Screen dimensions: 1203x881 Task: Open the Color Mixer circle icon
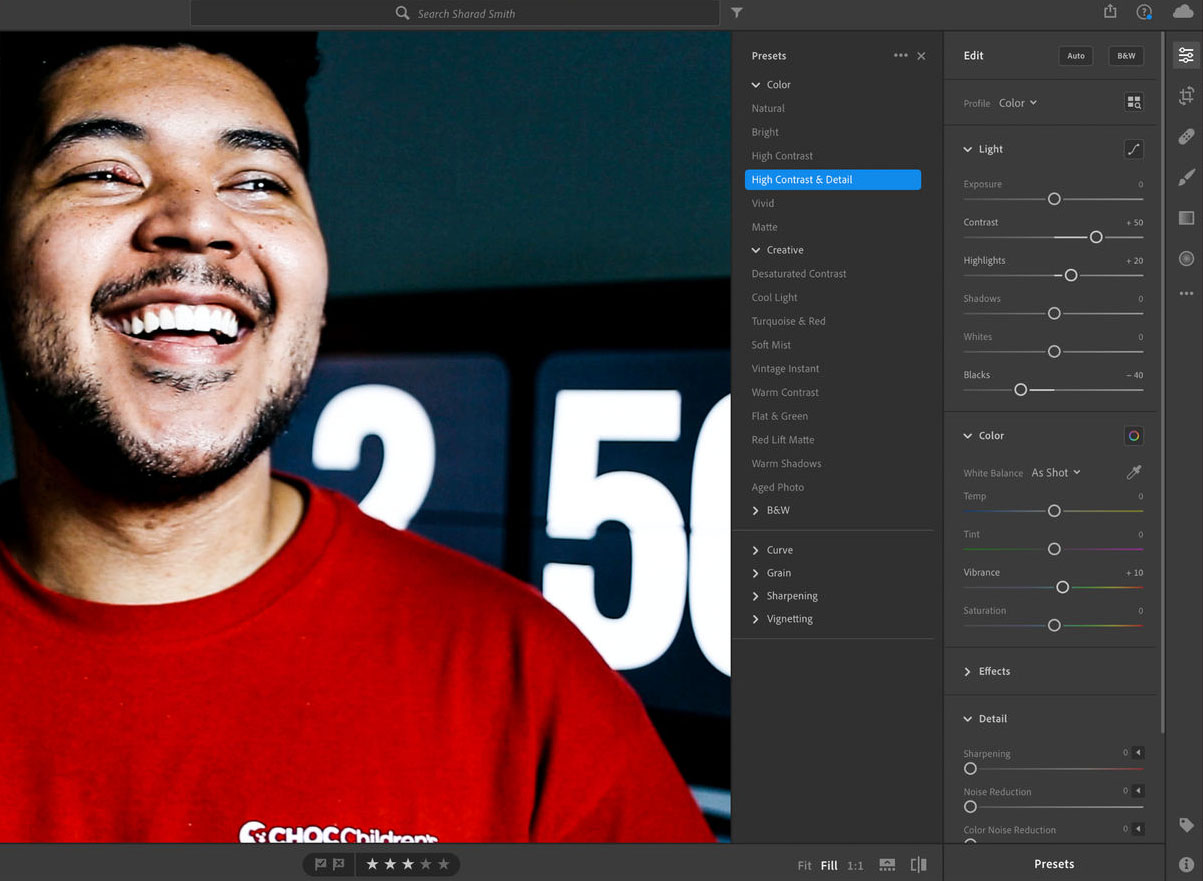1134,436
